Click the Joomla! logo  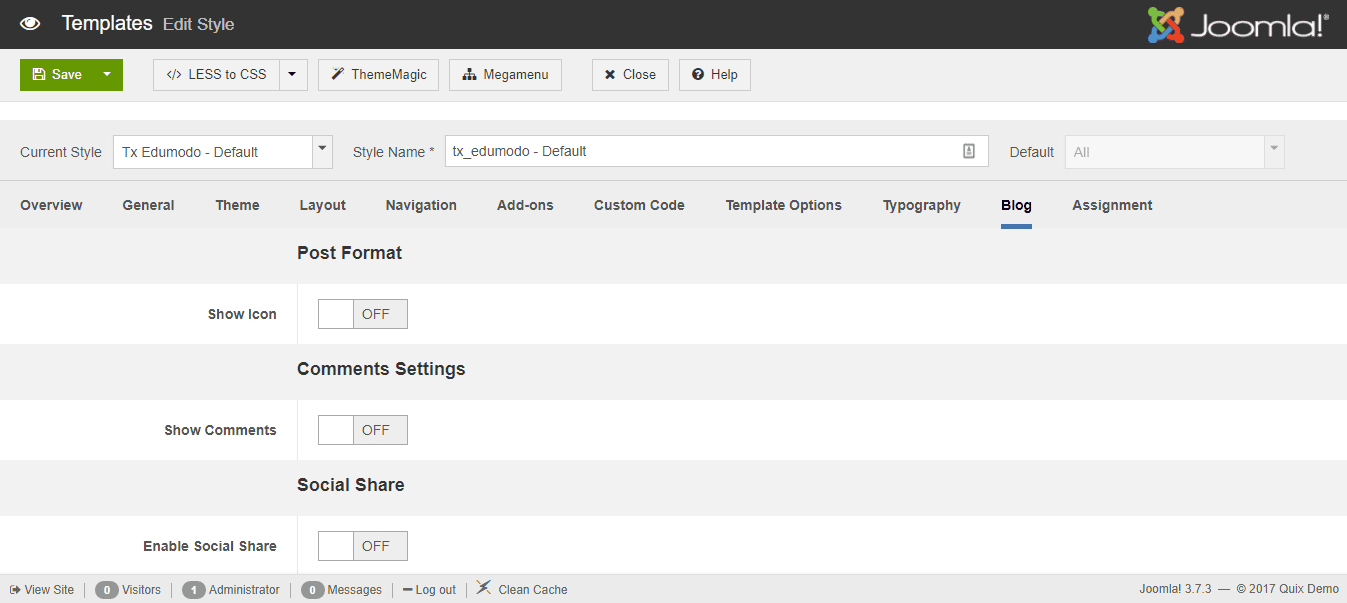(1236, 23)
